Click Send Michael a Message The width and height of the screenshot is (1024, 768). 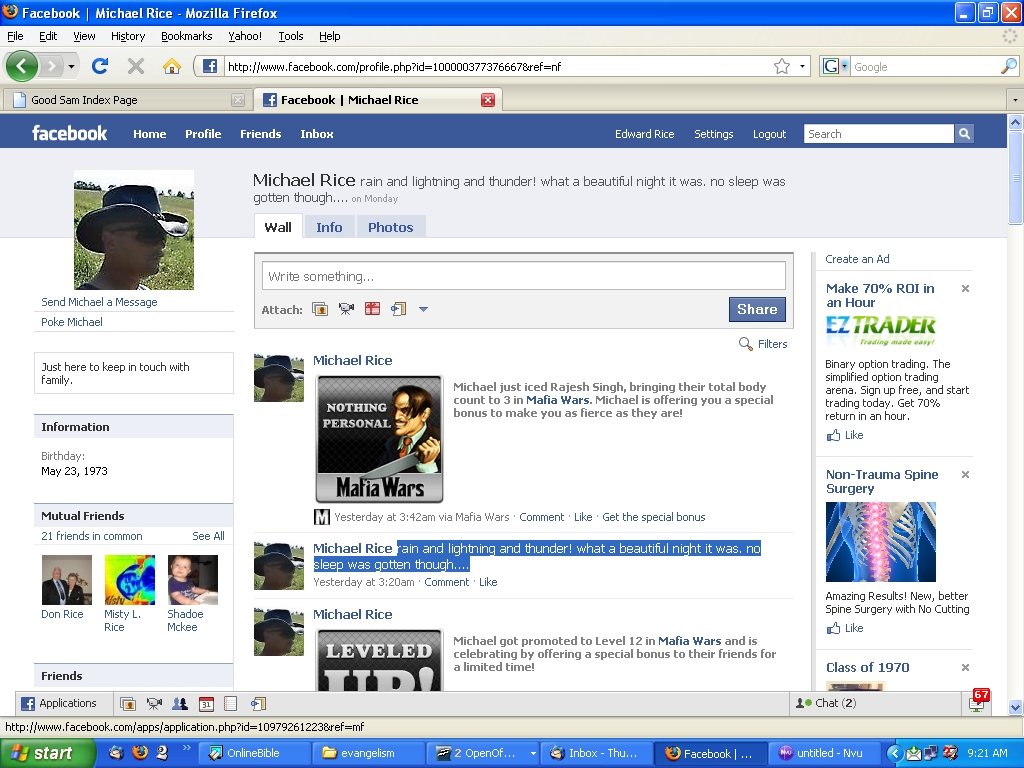[99, 302]
